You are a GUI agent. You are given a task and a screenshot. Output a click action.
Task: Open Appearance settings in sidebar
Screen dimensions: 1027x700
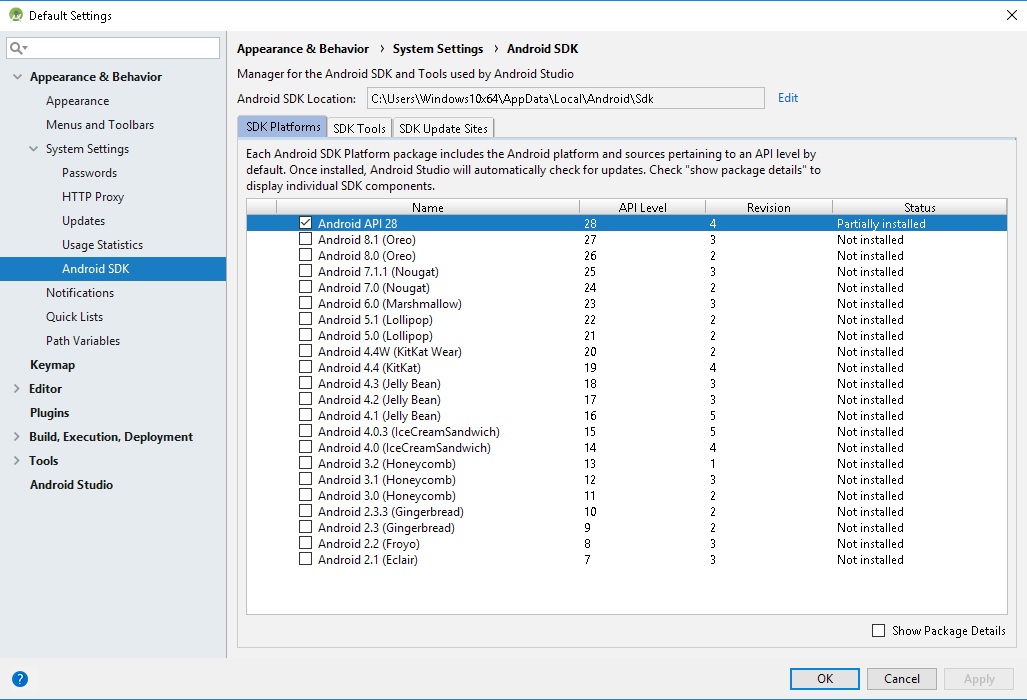point(77,101)
